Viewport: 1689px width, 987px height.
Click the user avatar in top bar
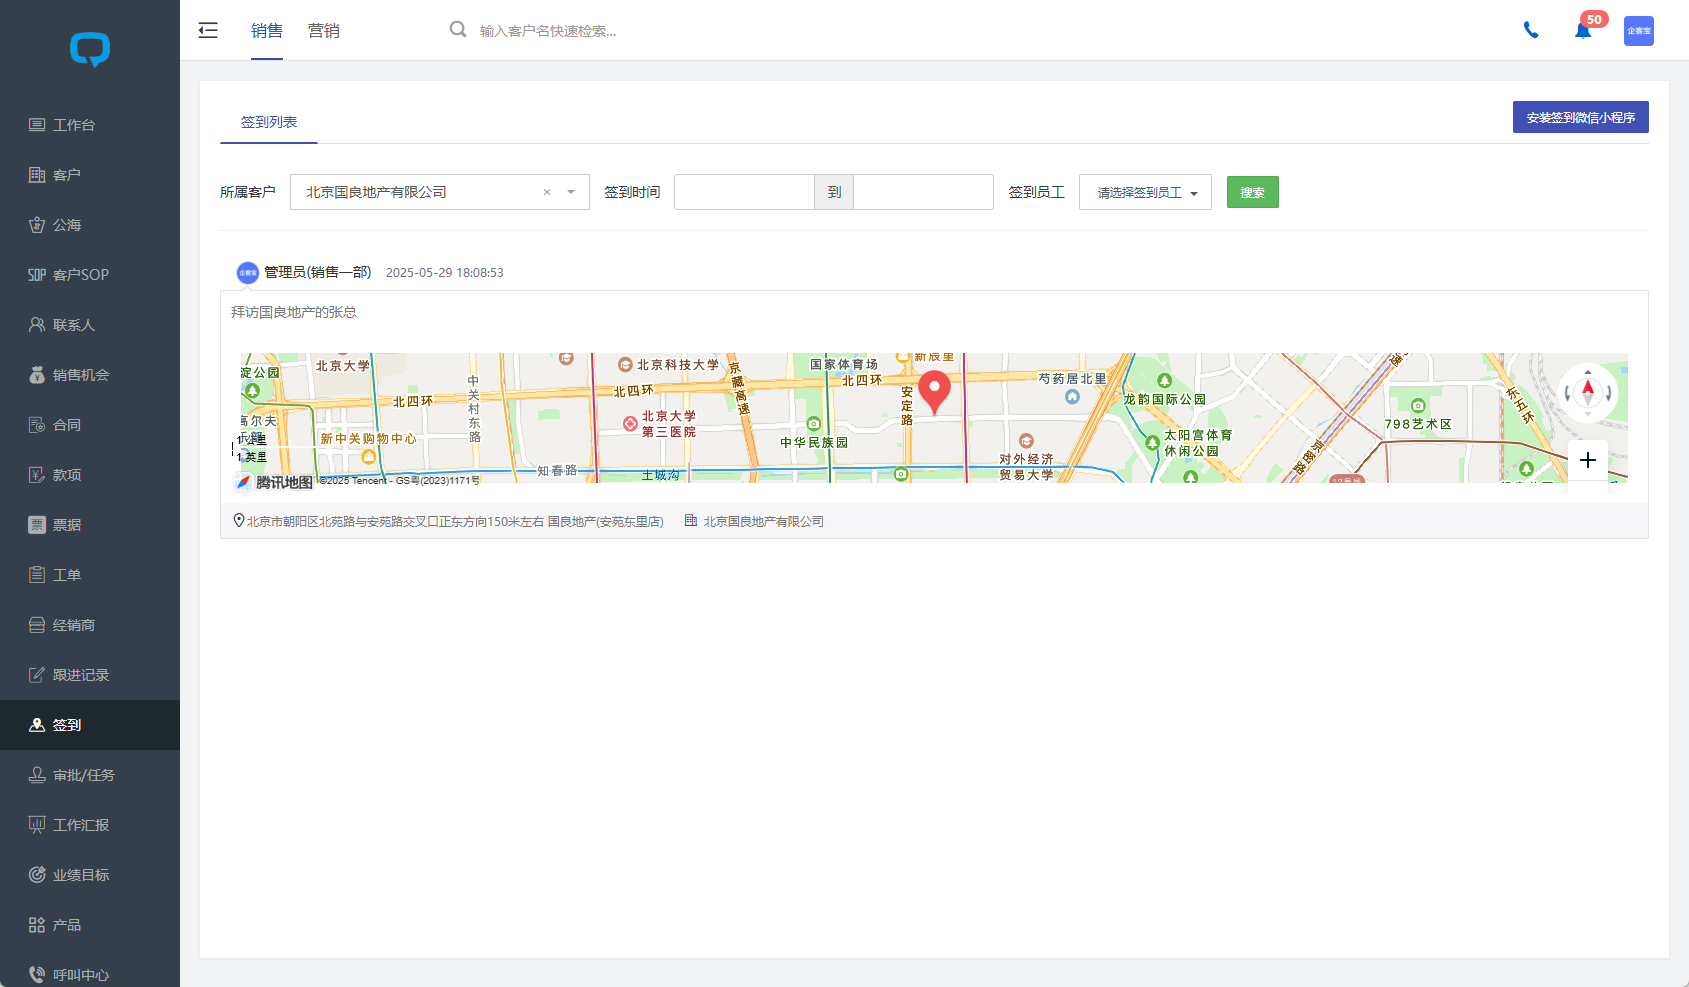tap(1638, 30)
